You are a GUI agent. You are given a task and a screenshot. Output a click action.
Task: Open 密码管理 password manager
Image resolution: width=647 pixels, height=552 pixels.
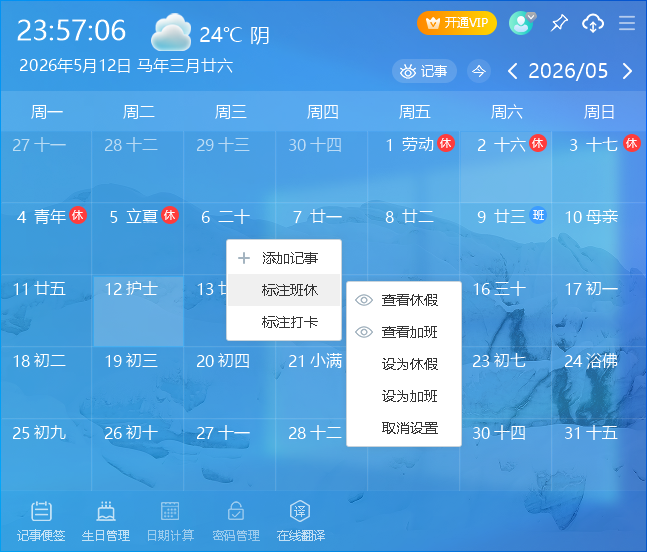click(236, 521)
